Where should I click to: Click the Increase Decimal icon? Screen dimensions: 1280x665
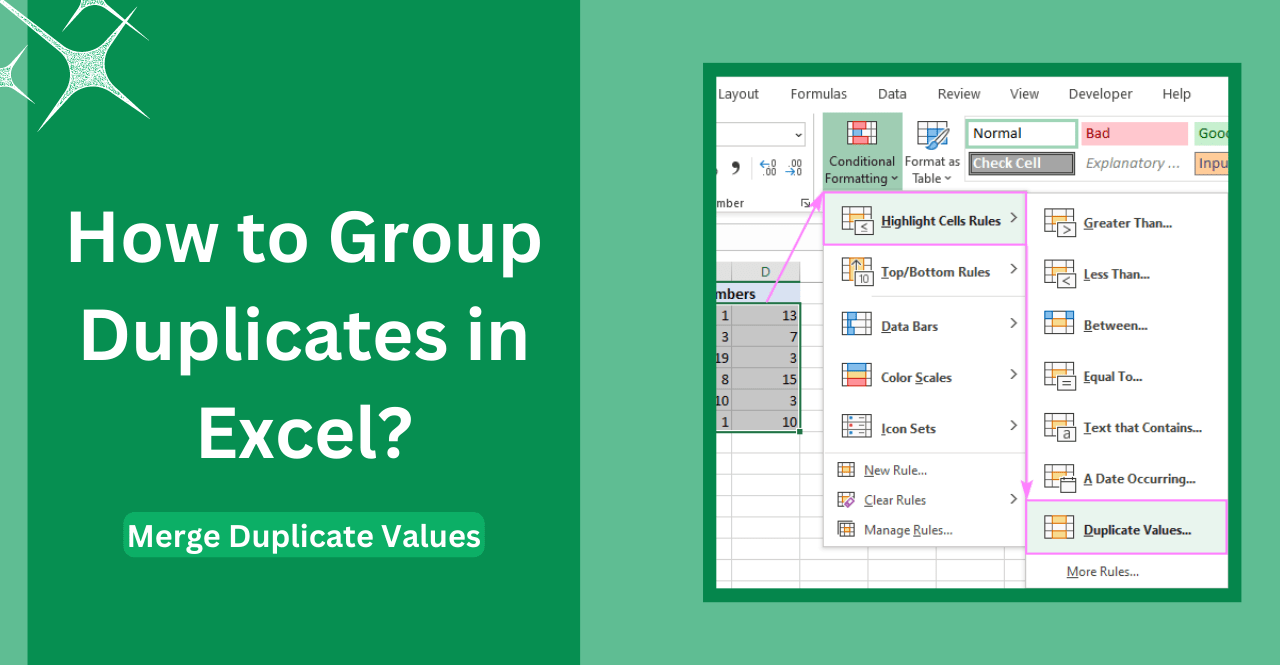[x=768, y=168]
